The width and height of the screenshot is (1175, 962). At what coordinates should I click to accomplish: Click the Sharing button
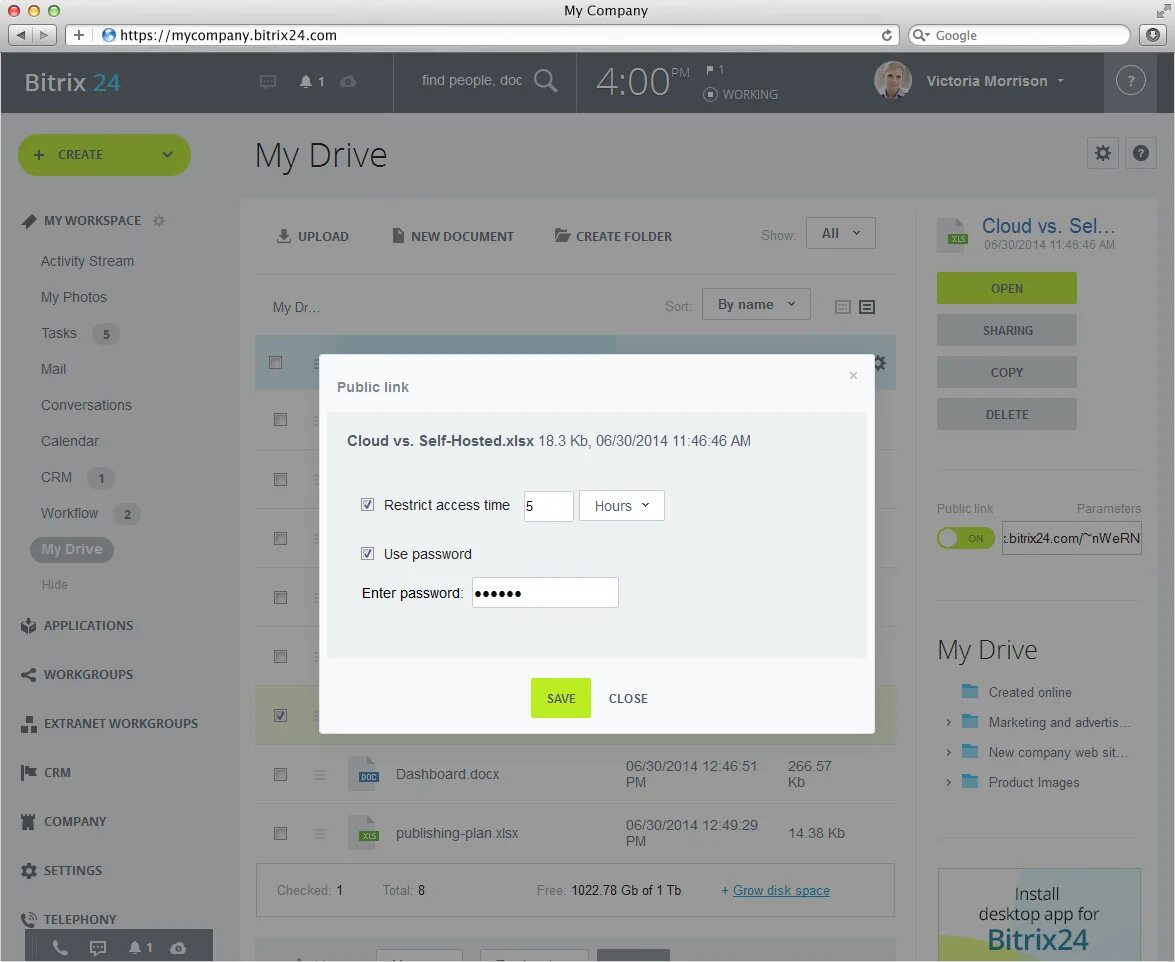tap(1006, 330)
